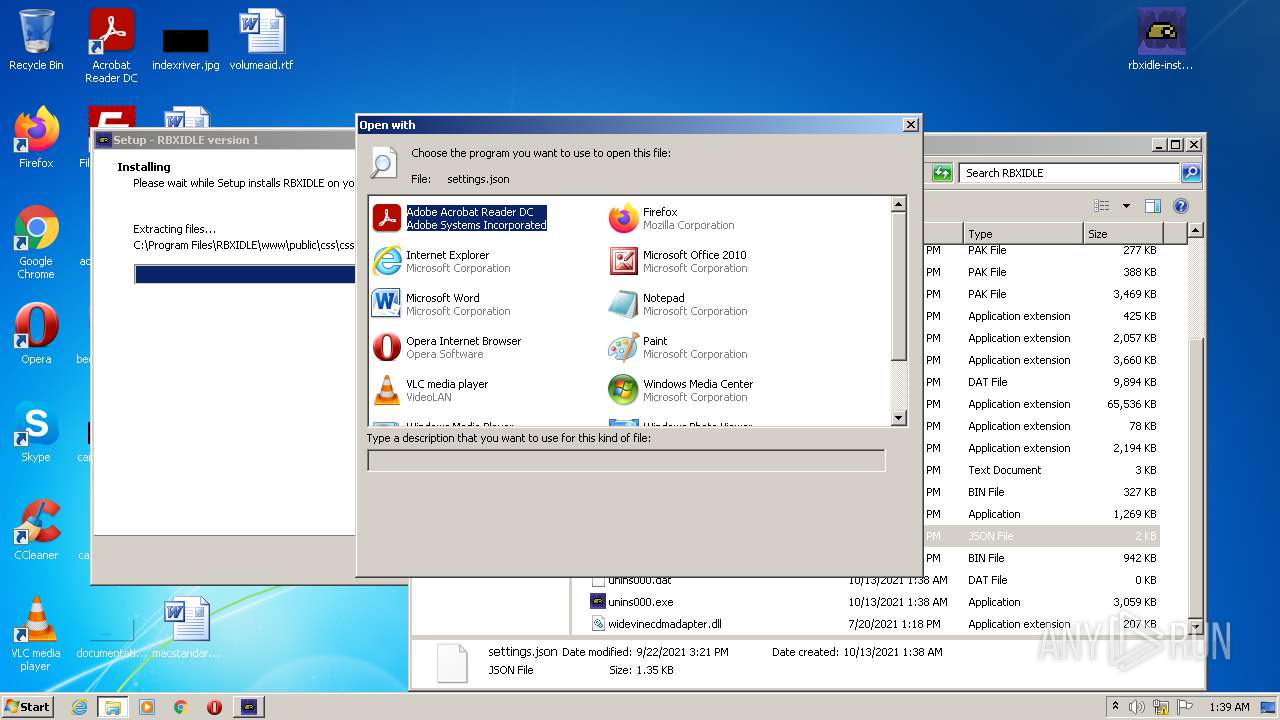
Task: Click Explorer refresh button beside search box
Action: coord(942,173)
